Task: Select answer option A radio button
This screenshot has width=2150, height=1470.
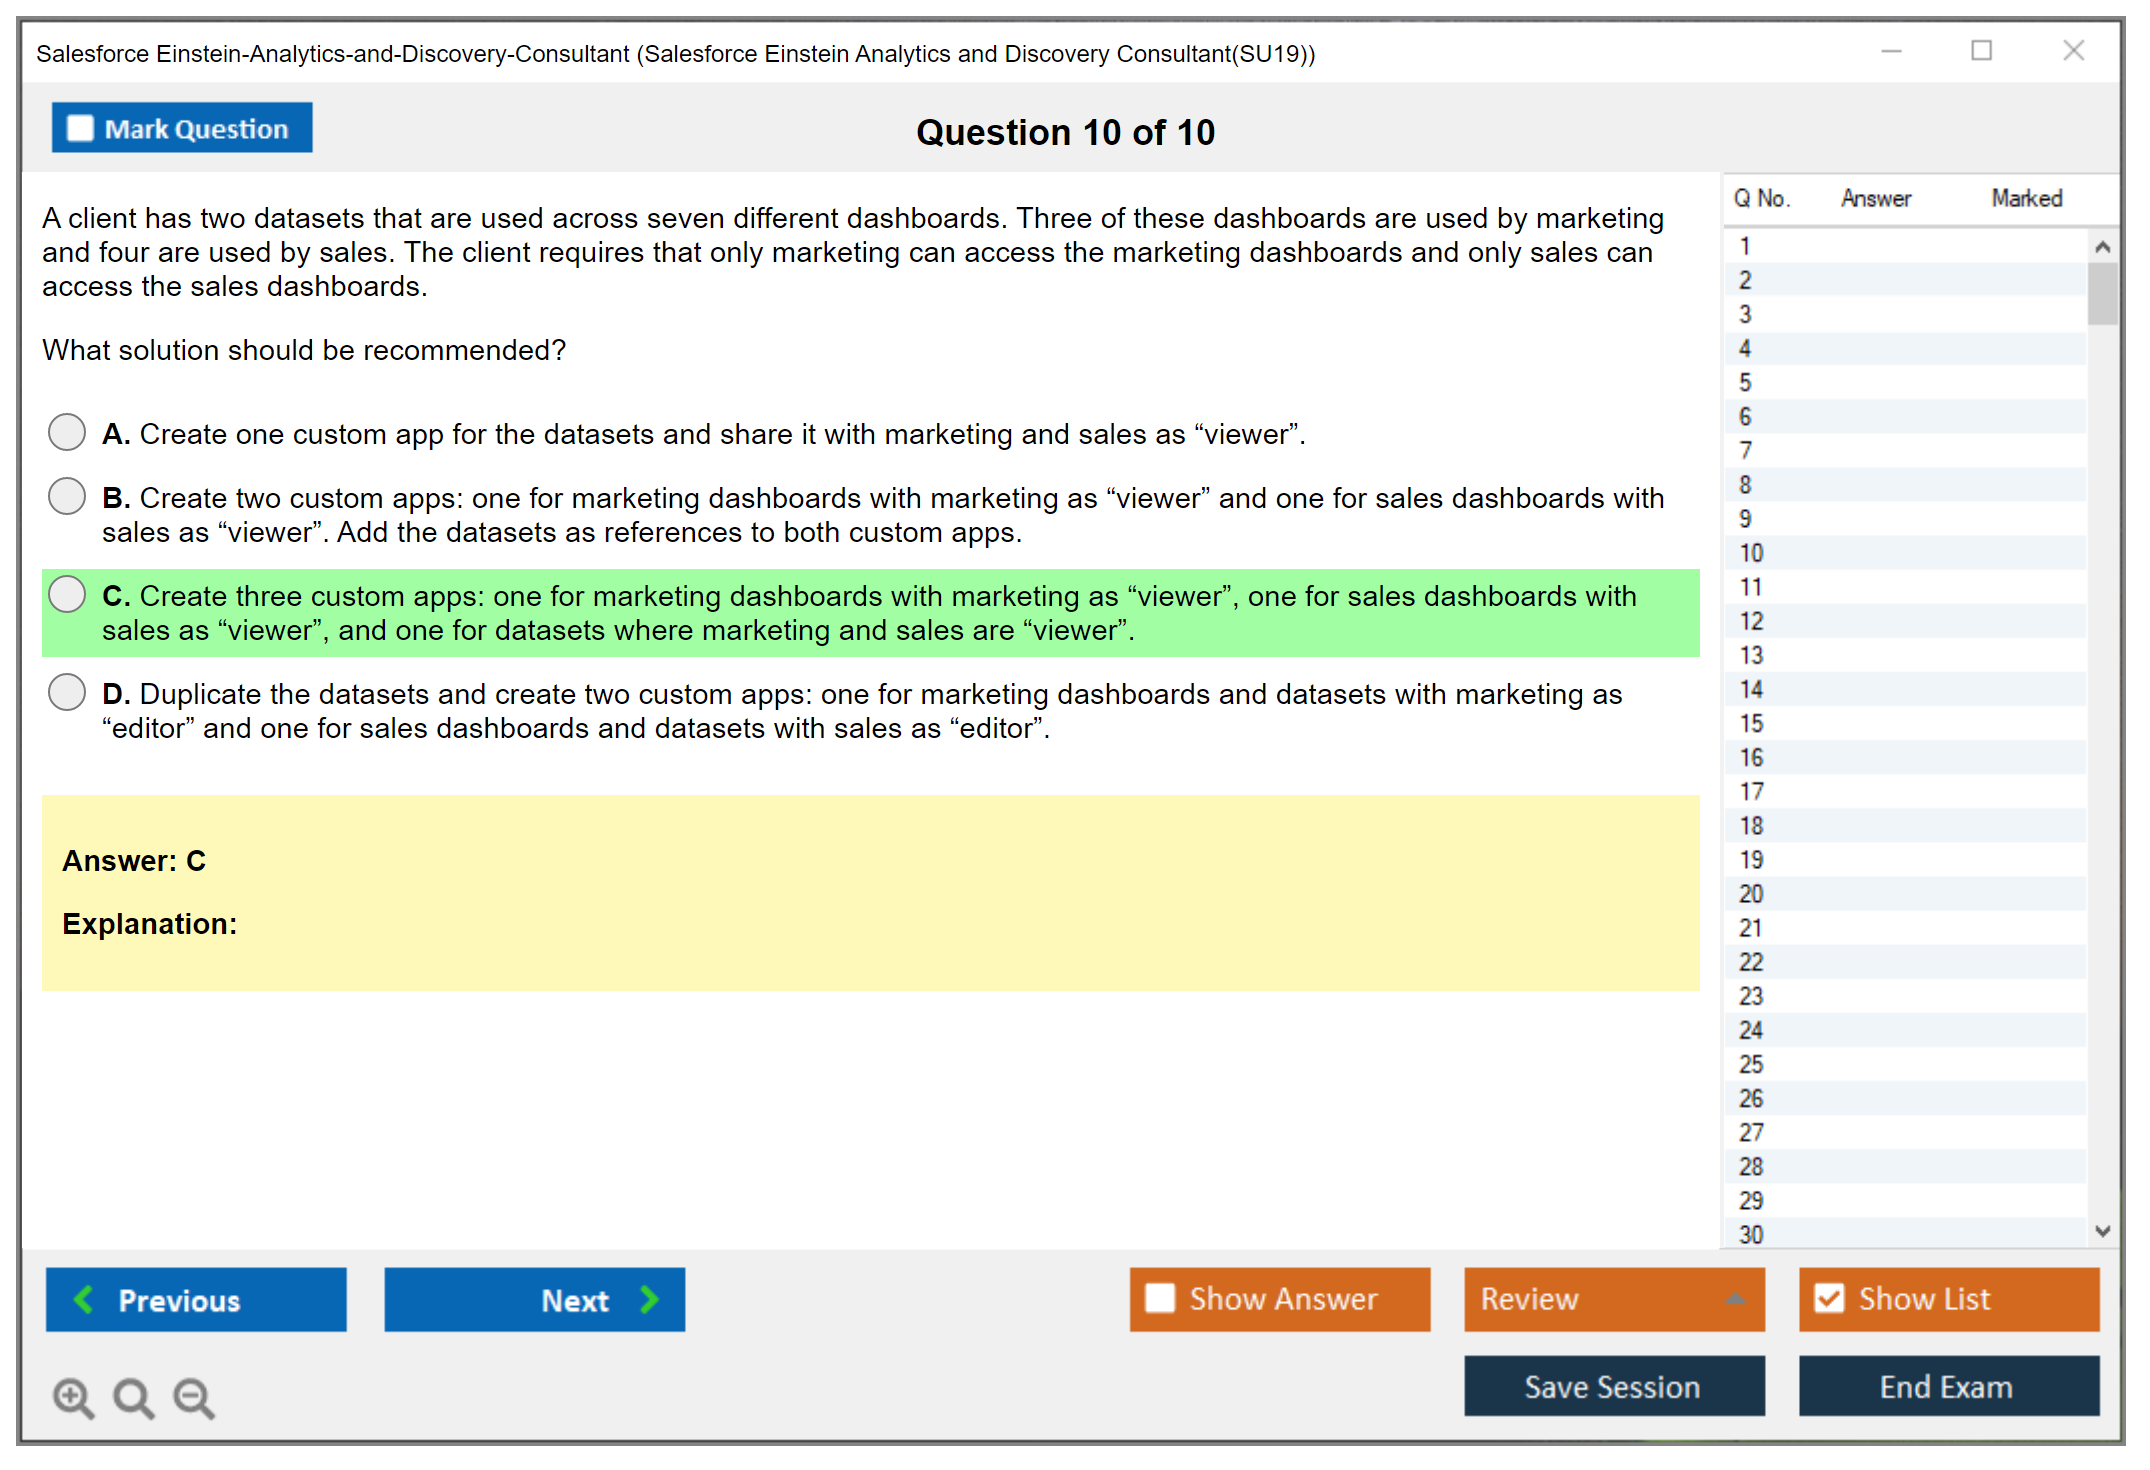Action: (67, 432)
